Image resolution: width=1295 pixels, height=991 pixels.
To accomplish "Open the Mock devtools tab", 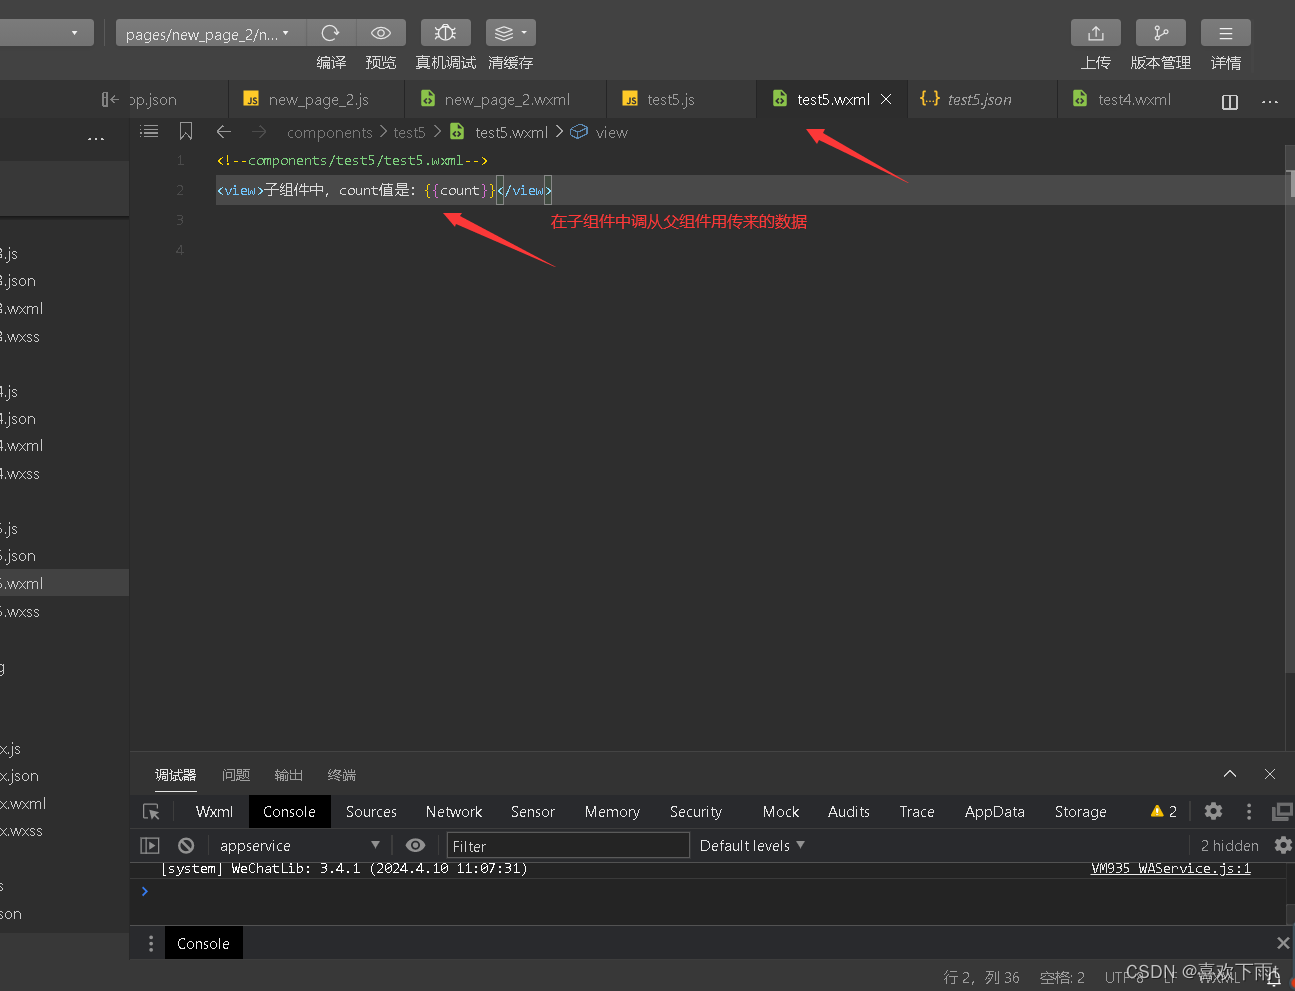I will [x=781, y=812].
